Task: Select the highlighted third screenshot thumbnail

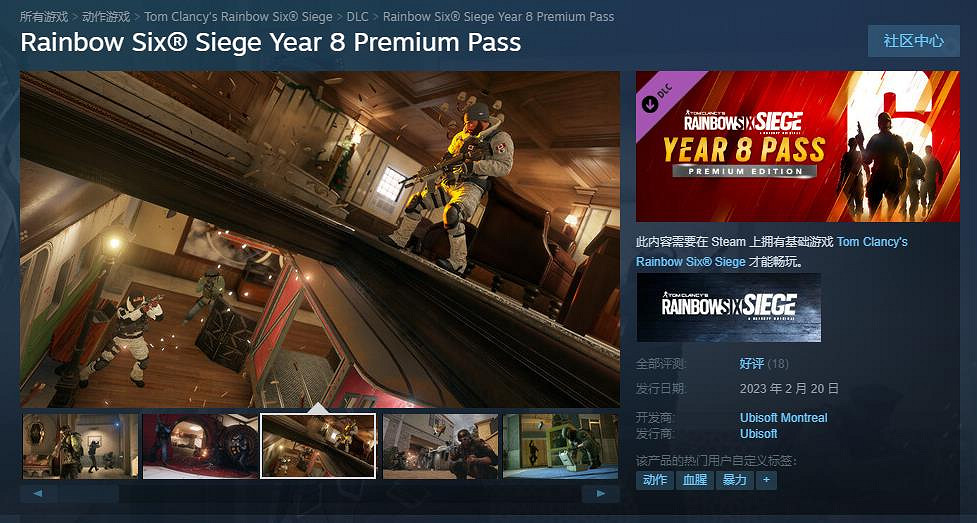Action: coord(318,446)
